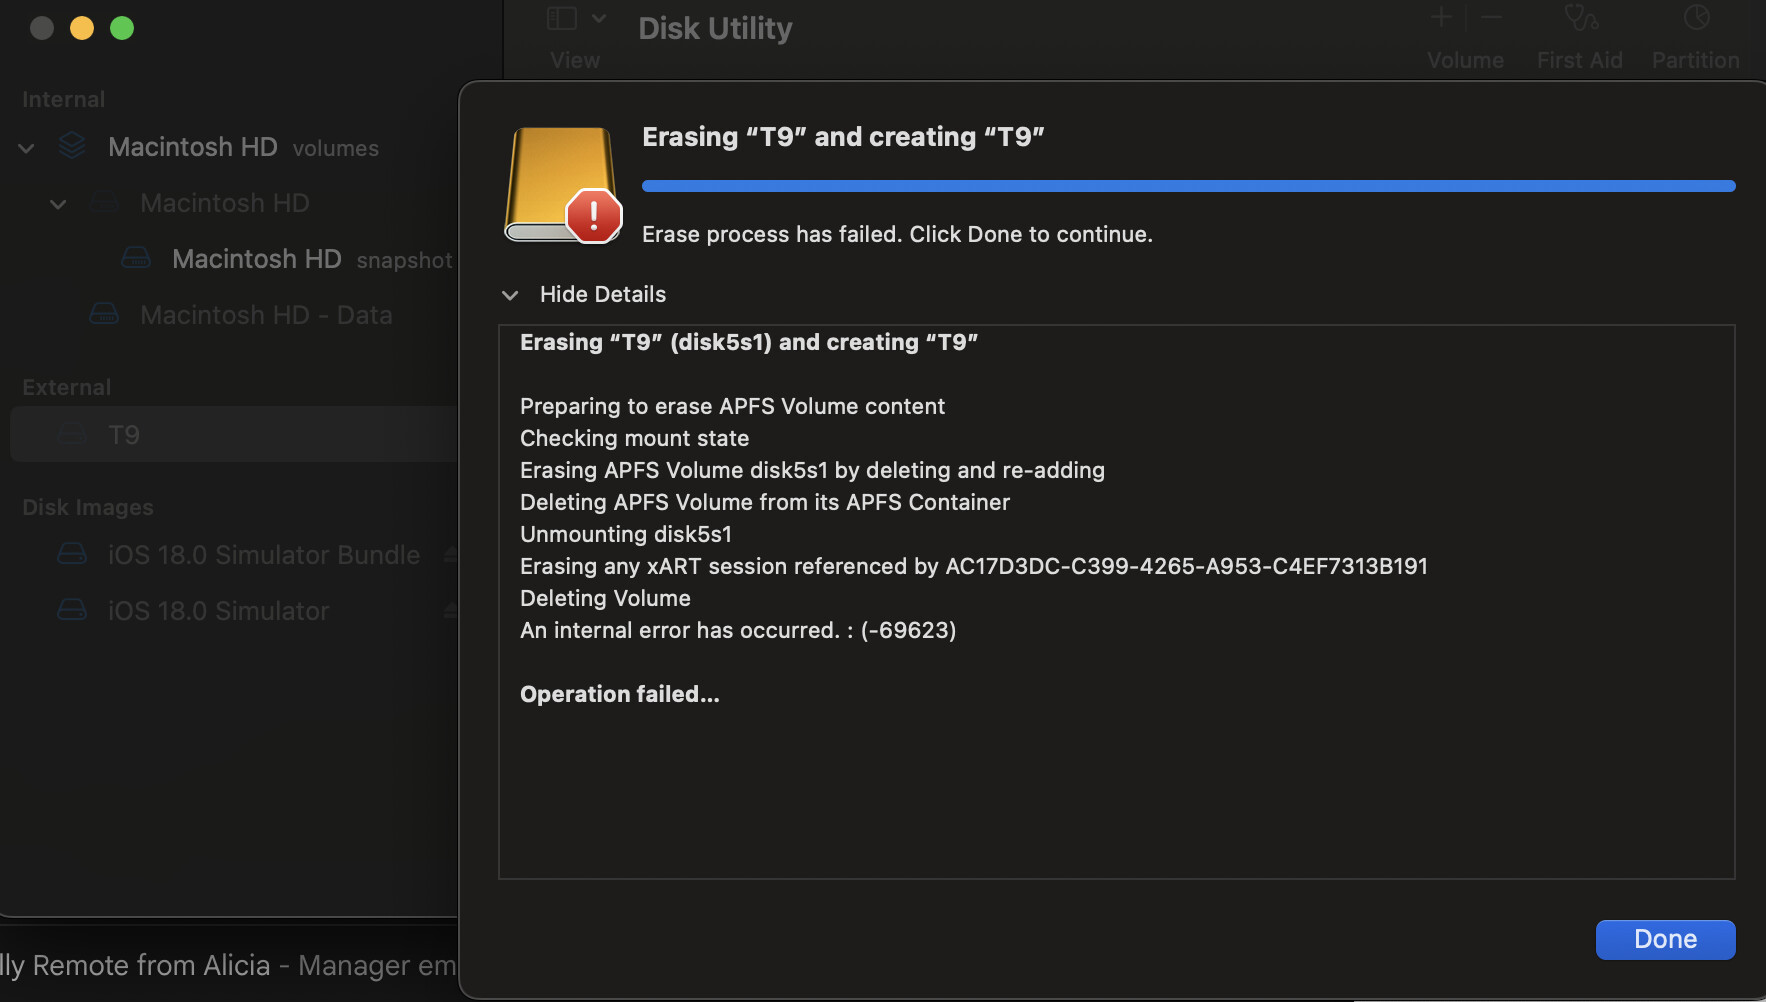Click the Macintosh HD container stack icon
Viewport: 1766px width, 1002px height.
72,146
